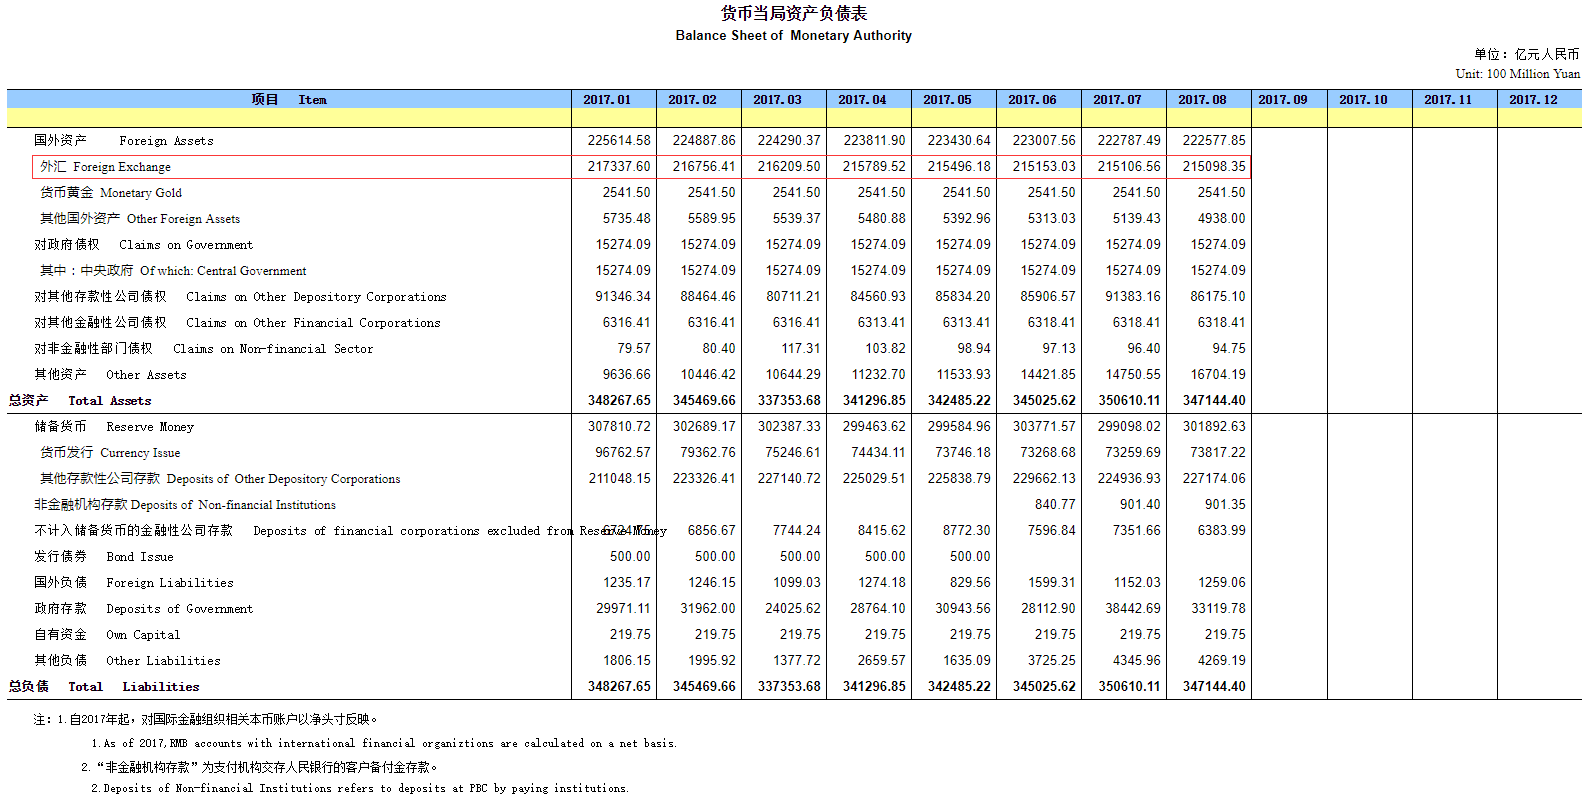Click the Reserve Money row label

(x=114, y=427)
